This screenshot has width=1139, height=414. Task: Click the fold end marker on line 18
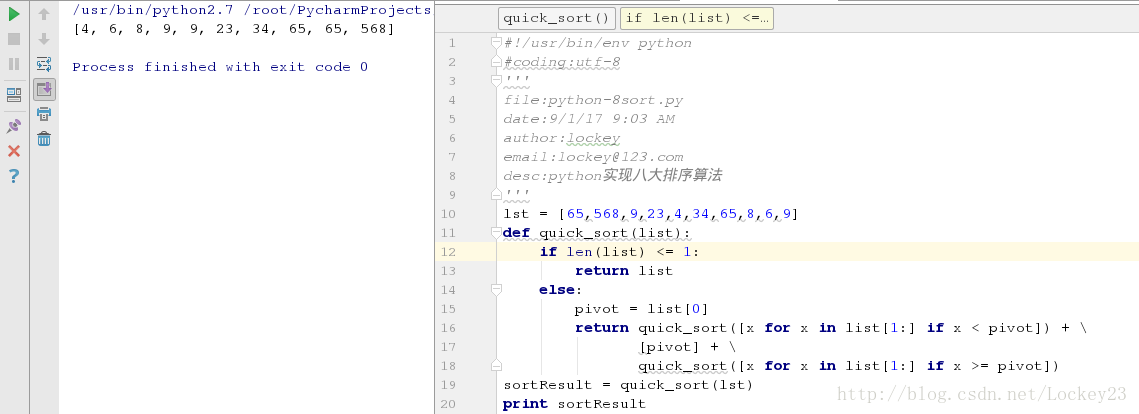tap(496, 365)
